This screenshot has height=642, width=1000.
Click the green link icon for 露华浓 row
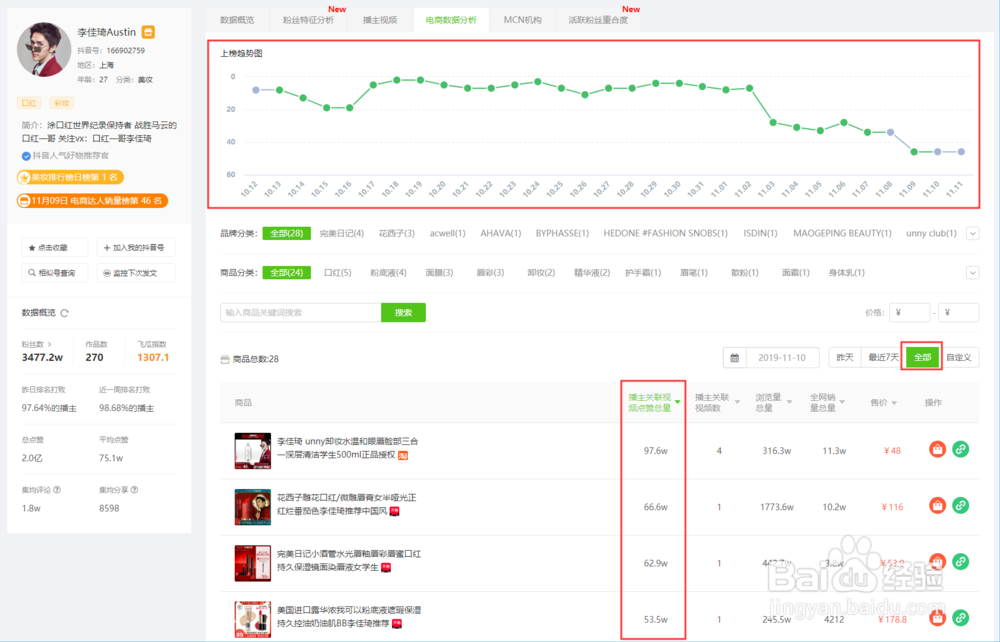point(960,617)
